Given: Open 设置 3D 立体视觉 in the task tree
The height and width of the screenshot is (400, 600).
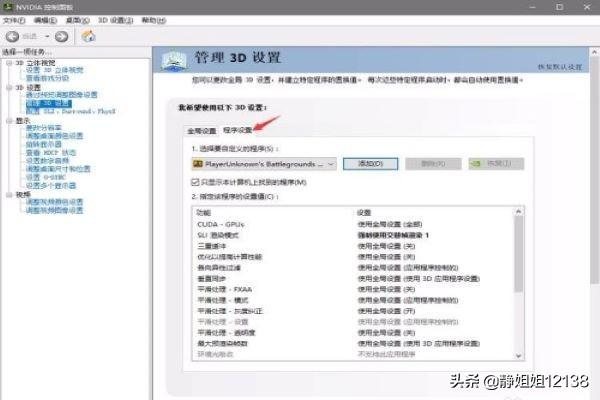Looking at the screenshot, I should tap(54, 70).
